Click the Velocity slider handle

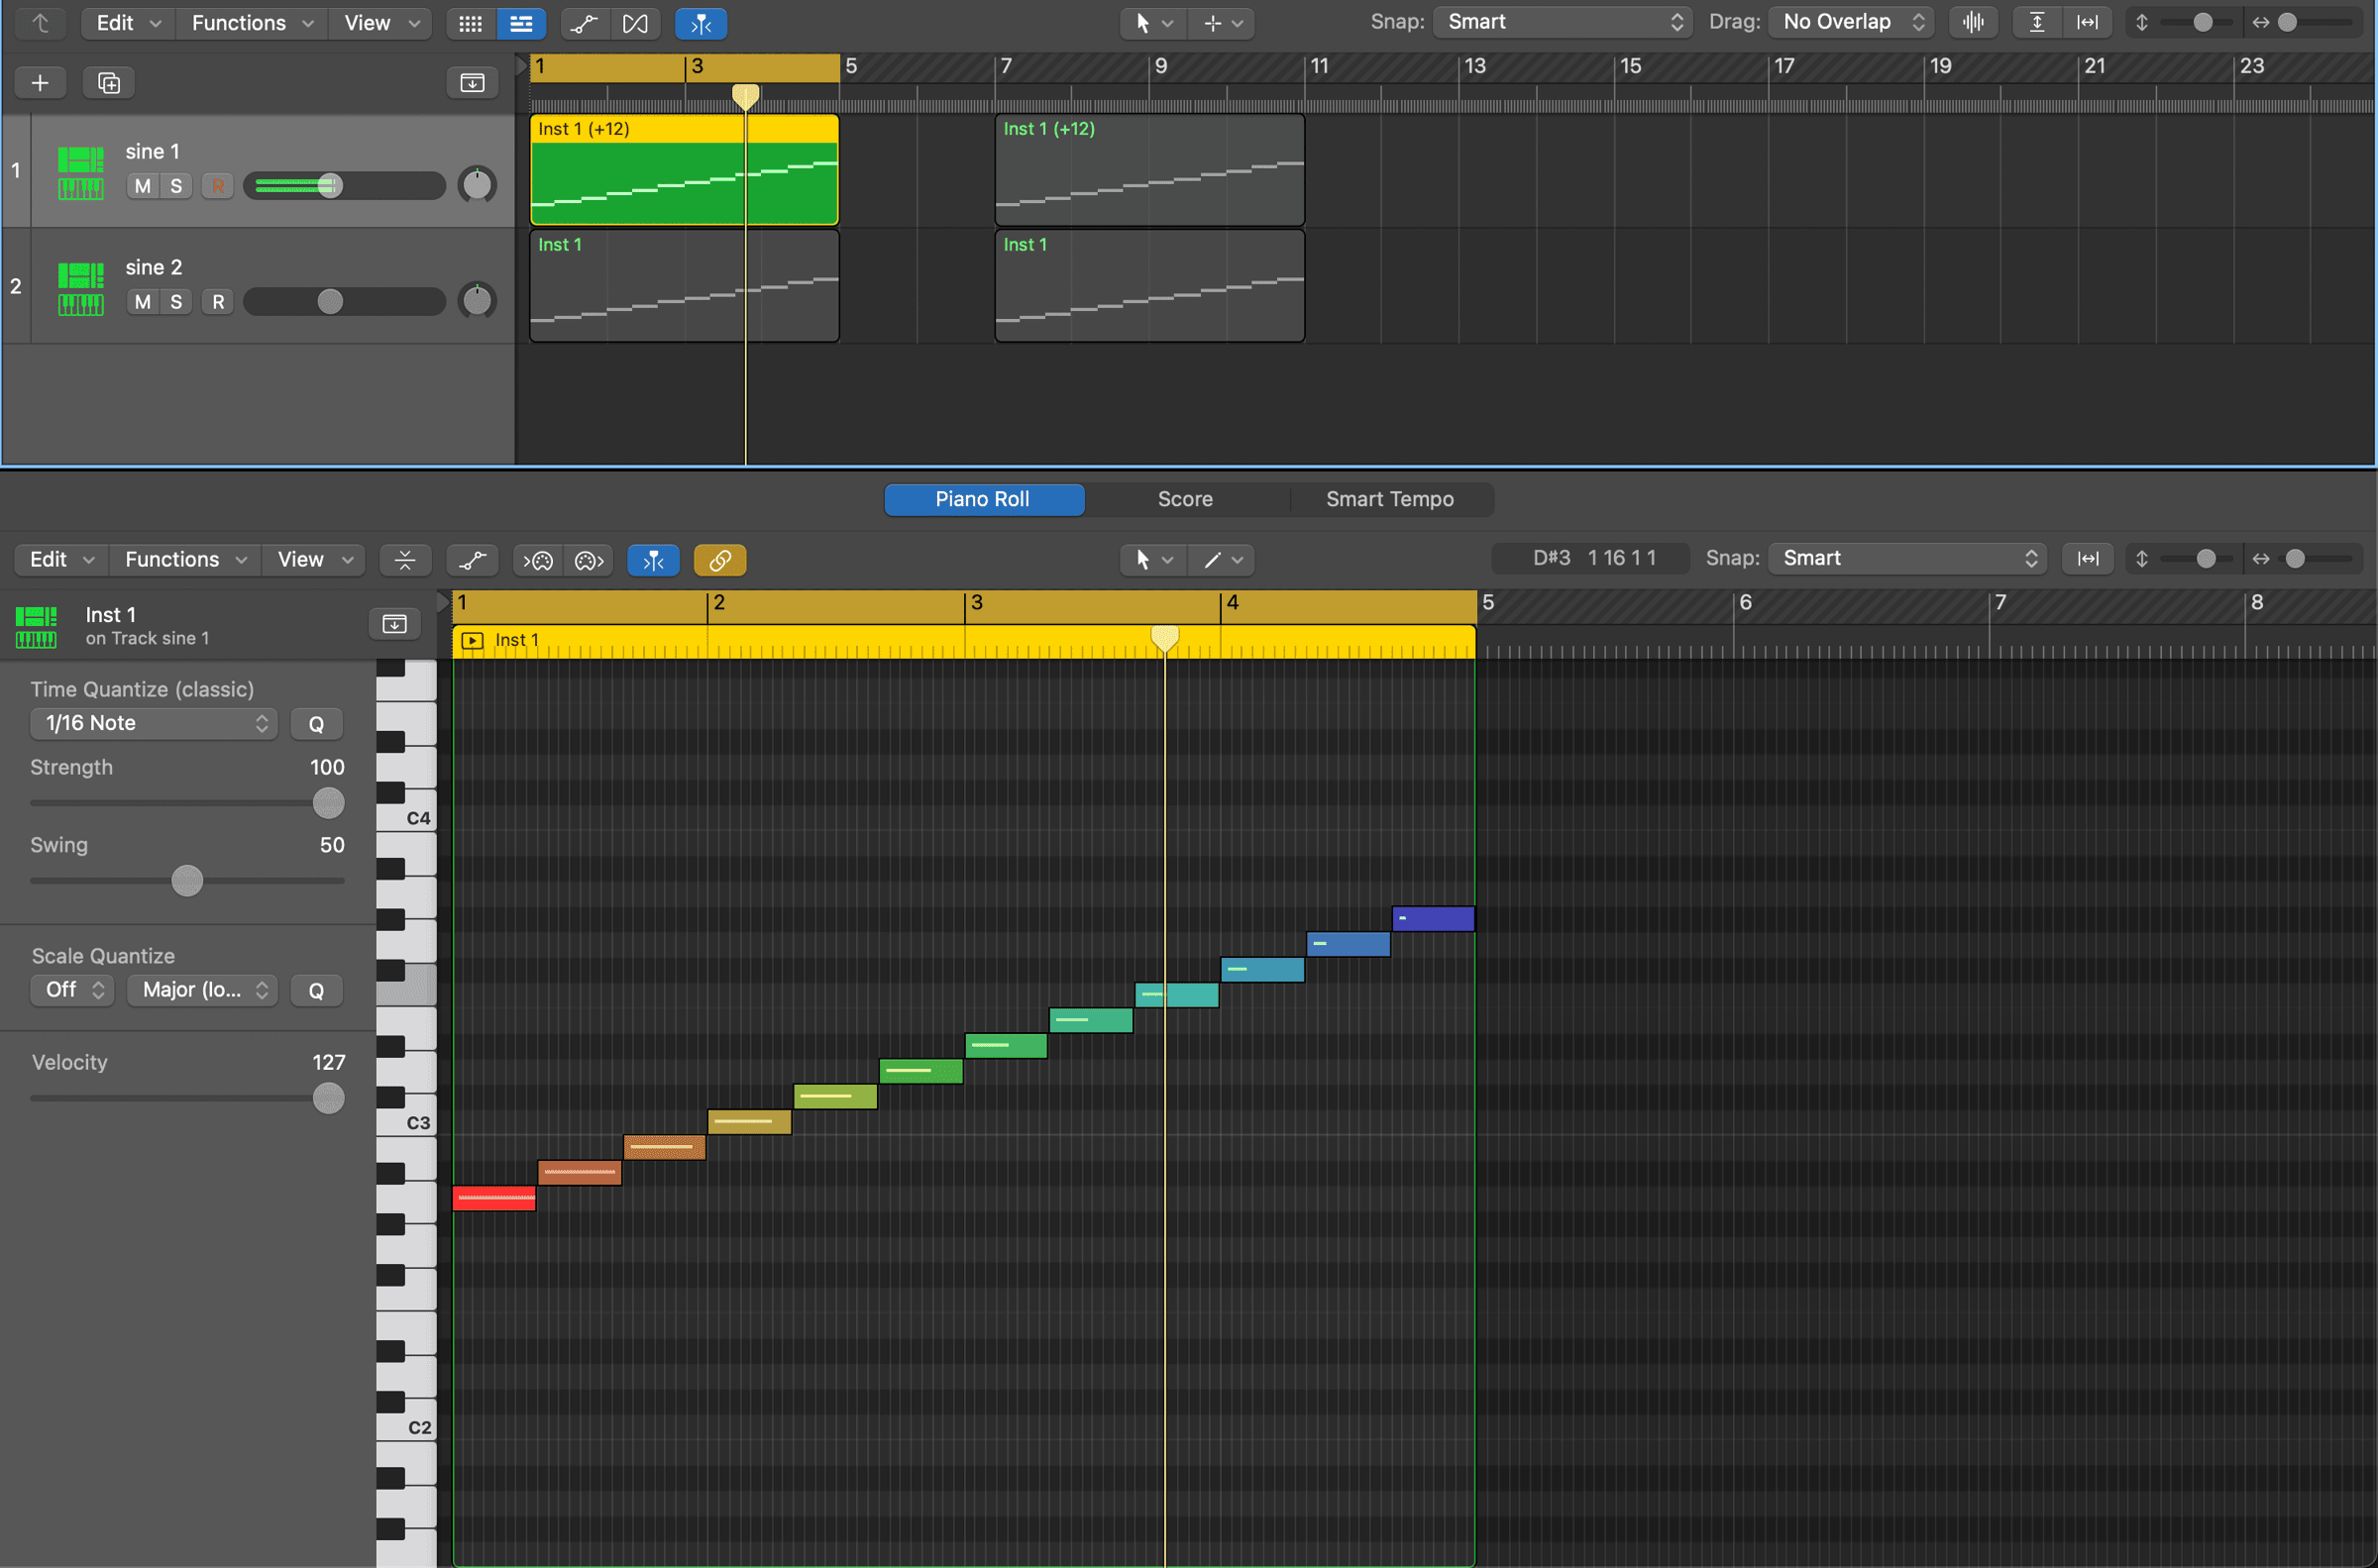328,1099
